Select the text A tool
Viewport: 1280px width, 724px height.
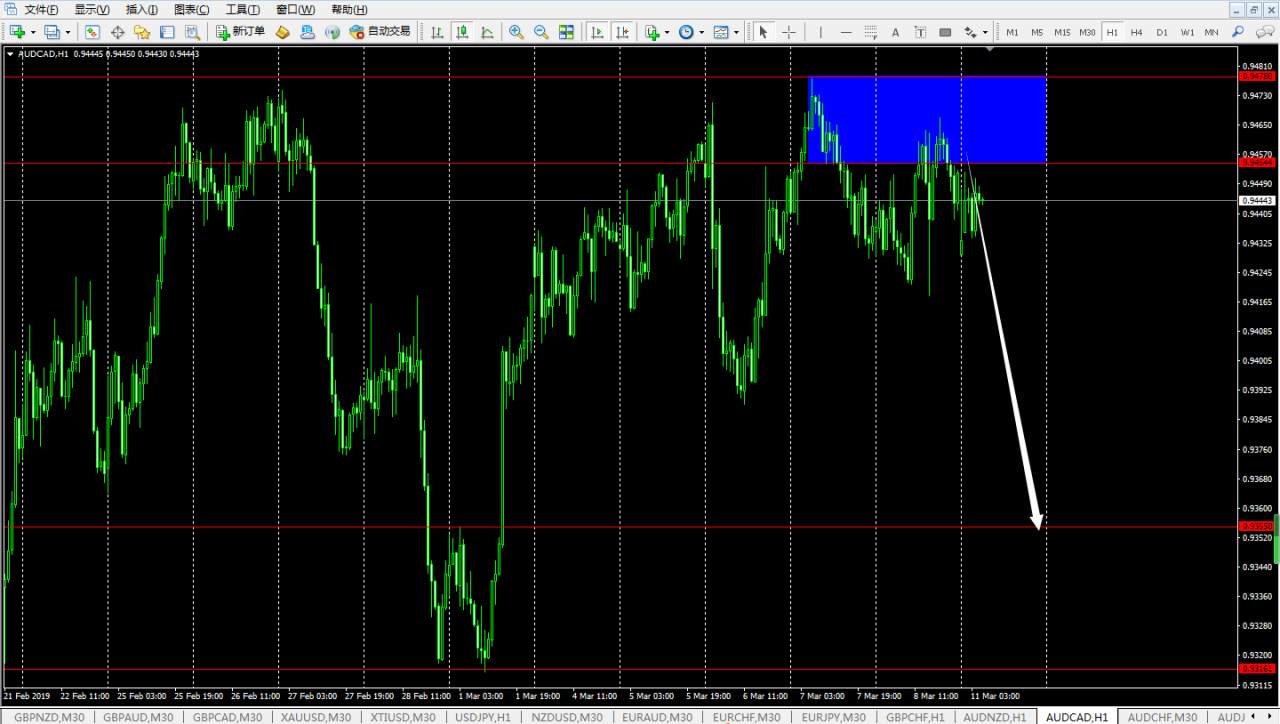[x=895, y=32]
